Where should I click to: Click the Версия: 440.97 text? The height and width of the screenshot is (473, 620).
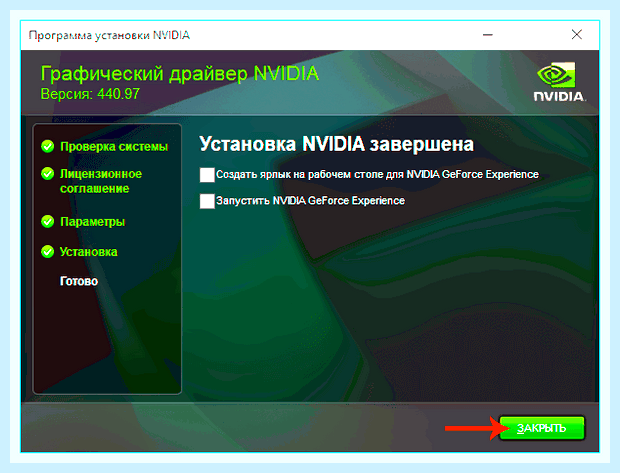(90, 94)
